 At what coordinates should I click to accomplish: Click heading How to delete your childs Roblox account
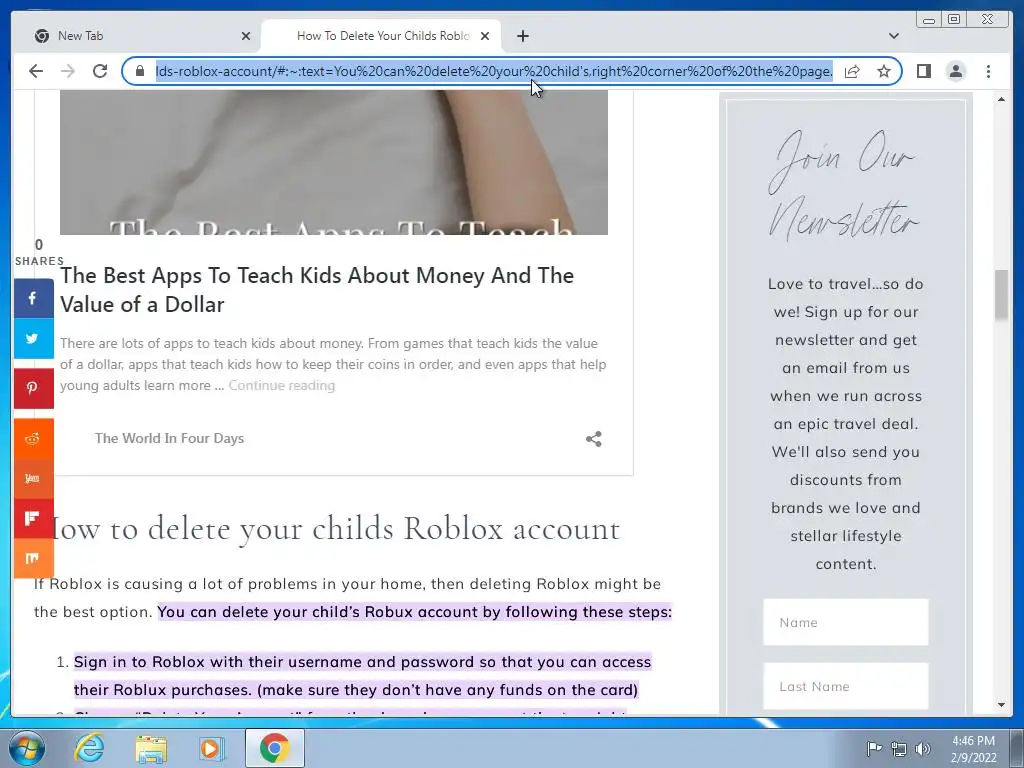point(334,528)
